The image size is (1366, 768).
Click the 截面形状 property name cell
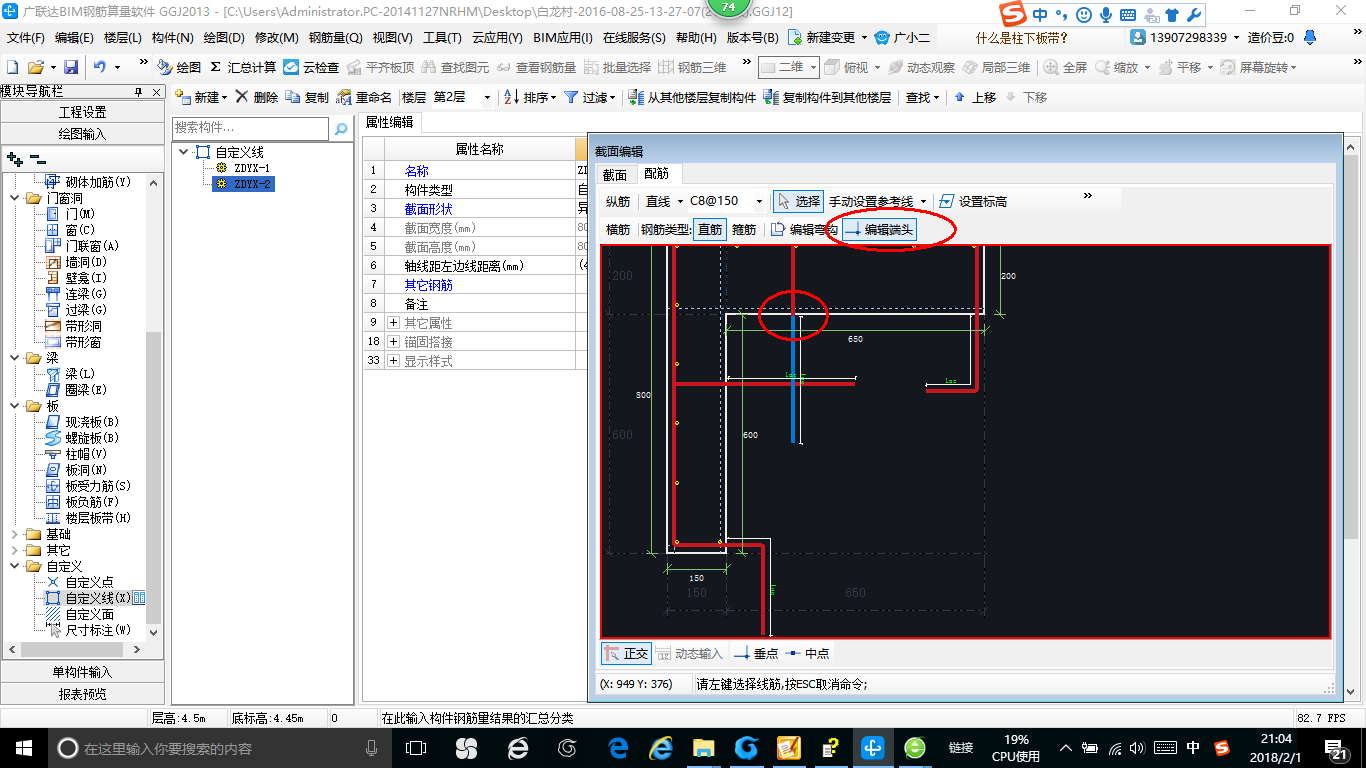pyautogui.click(x=480, y=208)
